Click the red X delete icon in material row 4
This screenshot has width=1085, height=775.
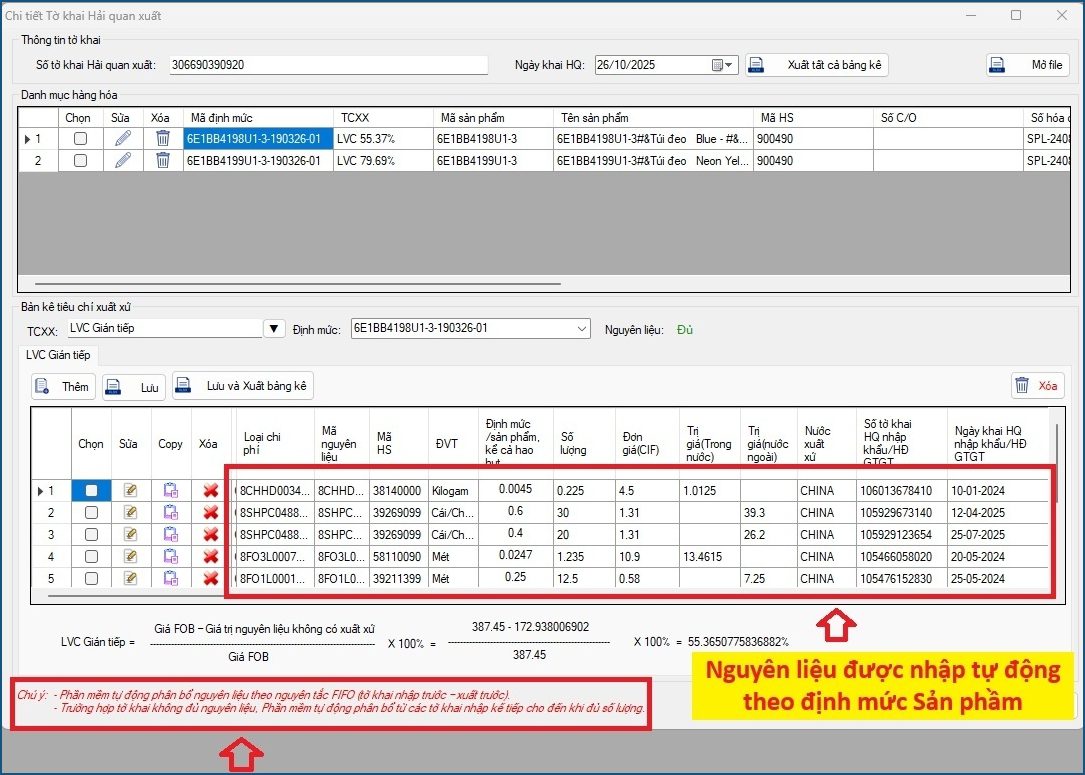tap(210, 557)
